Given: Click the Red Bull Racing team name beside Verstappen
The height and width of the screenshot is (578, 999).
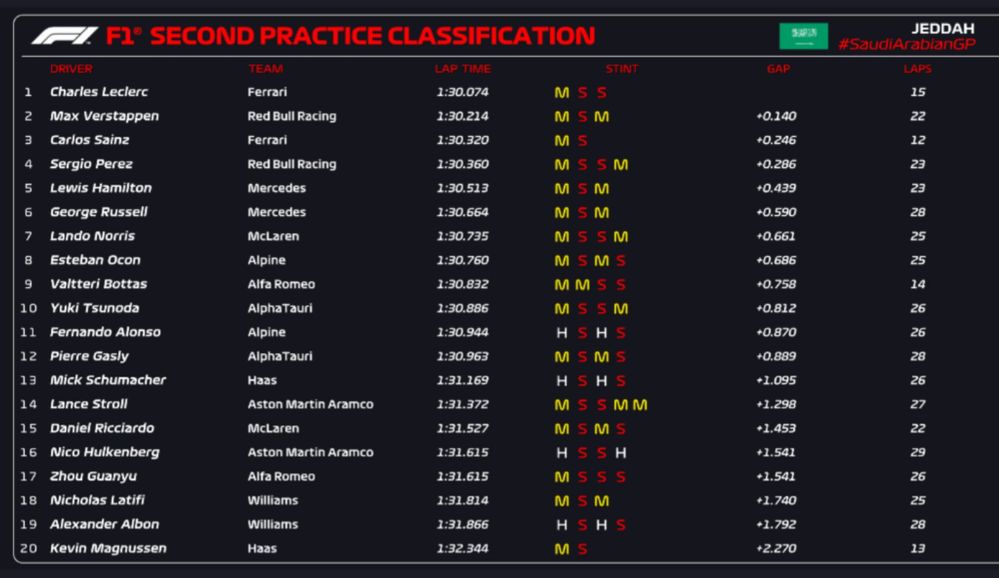Looking at the screenshot, I should click(292, 116).
